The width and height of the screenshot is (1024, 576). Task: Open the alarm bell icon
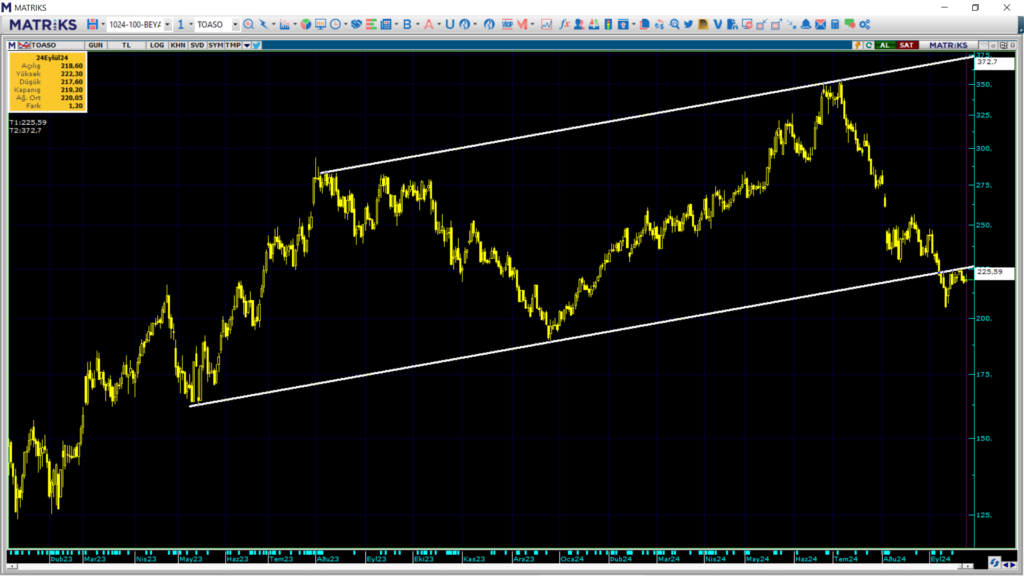tap(806, 24)
